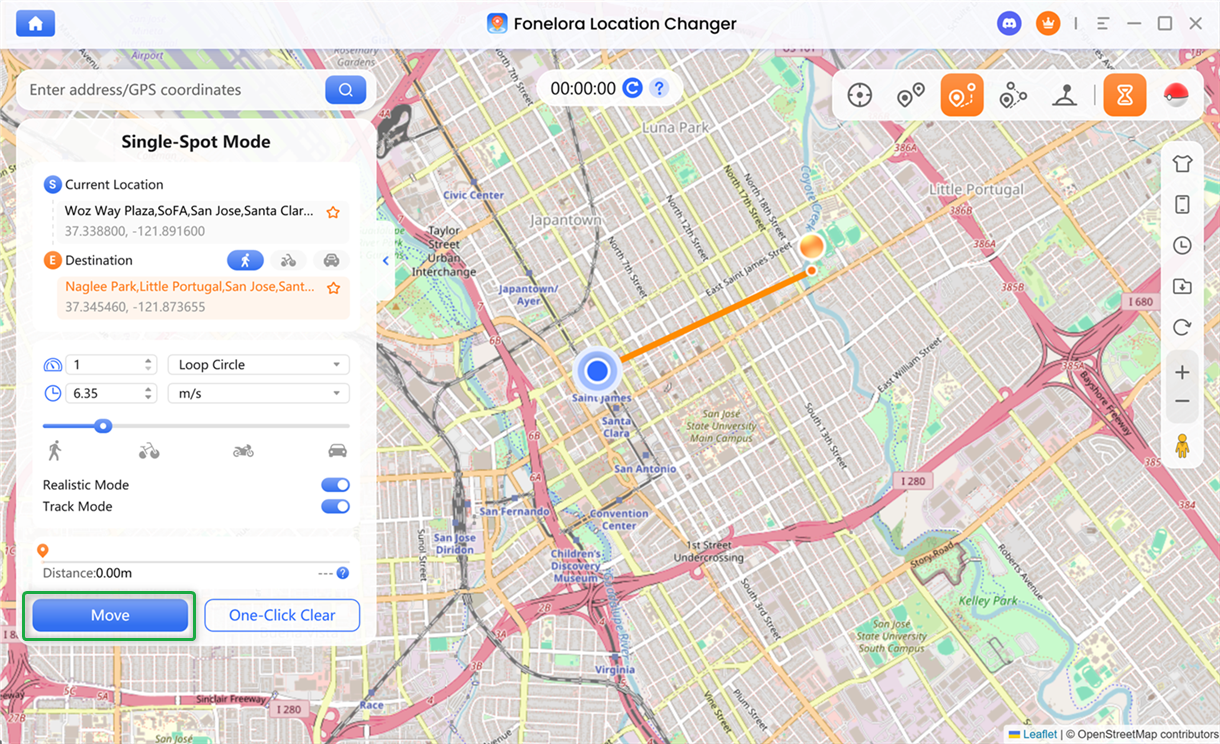
Task: Open Distance help question mark icon
Action: tap(342, 573)
